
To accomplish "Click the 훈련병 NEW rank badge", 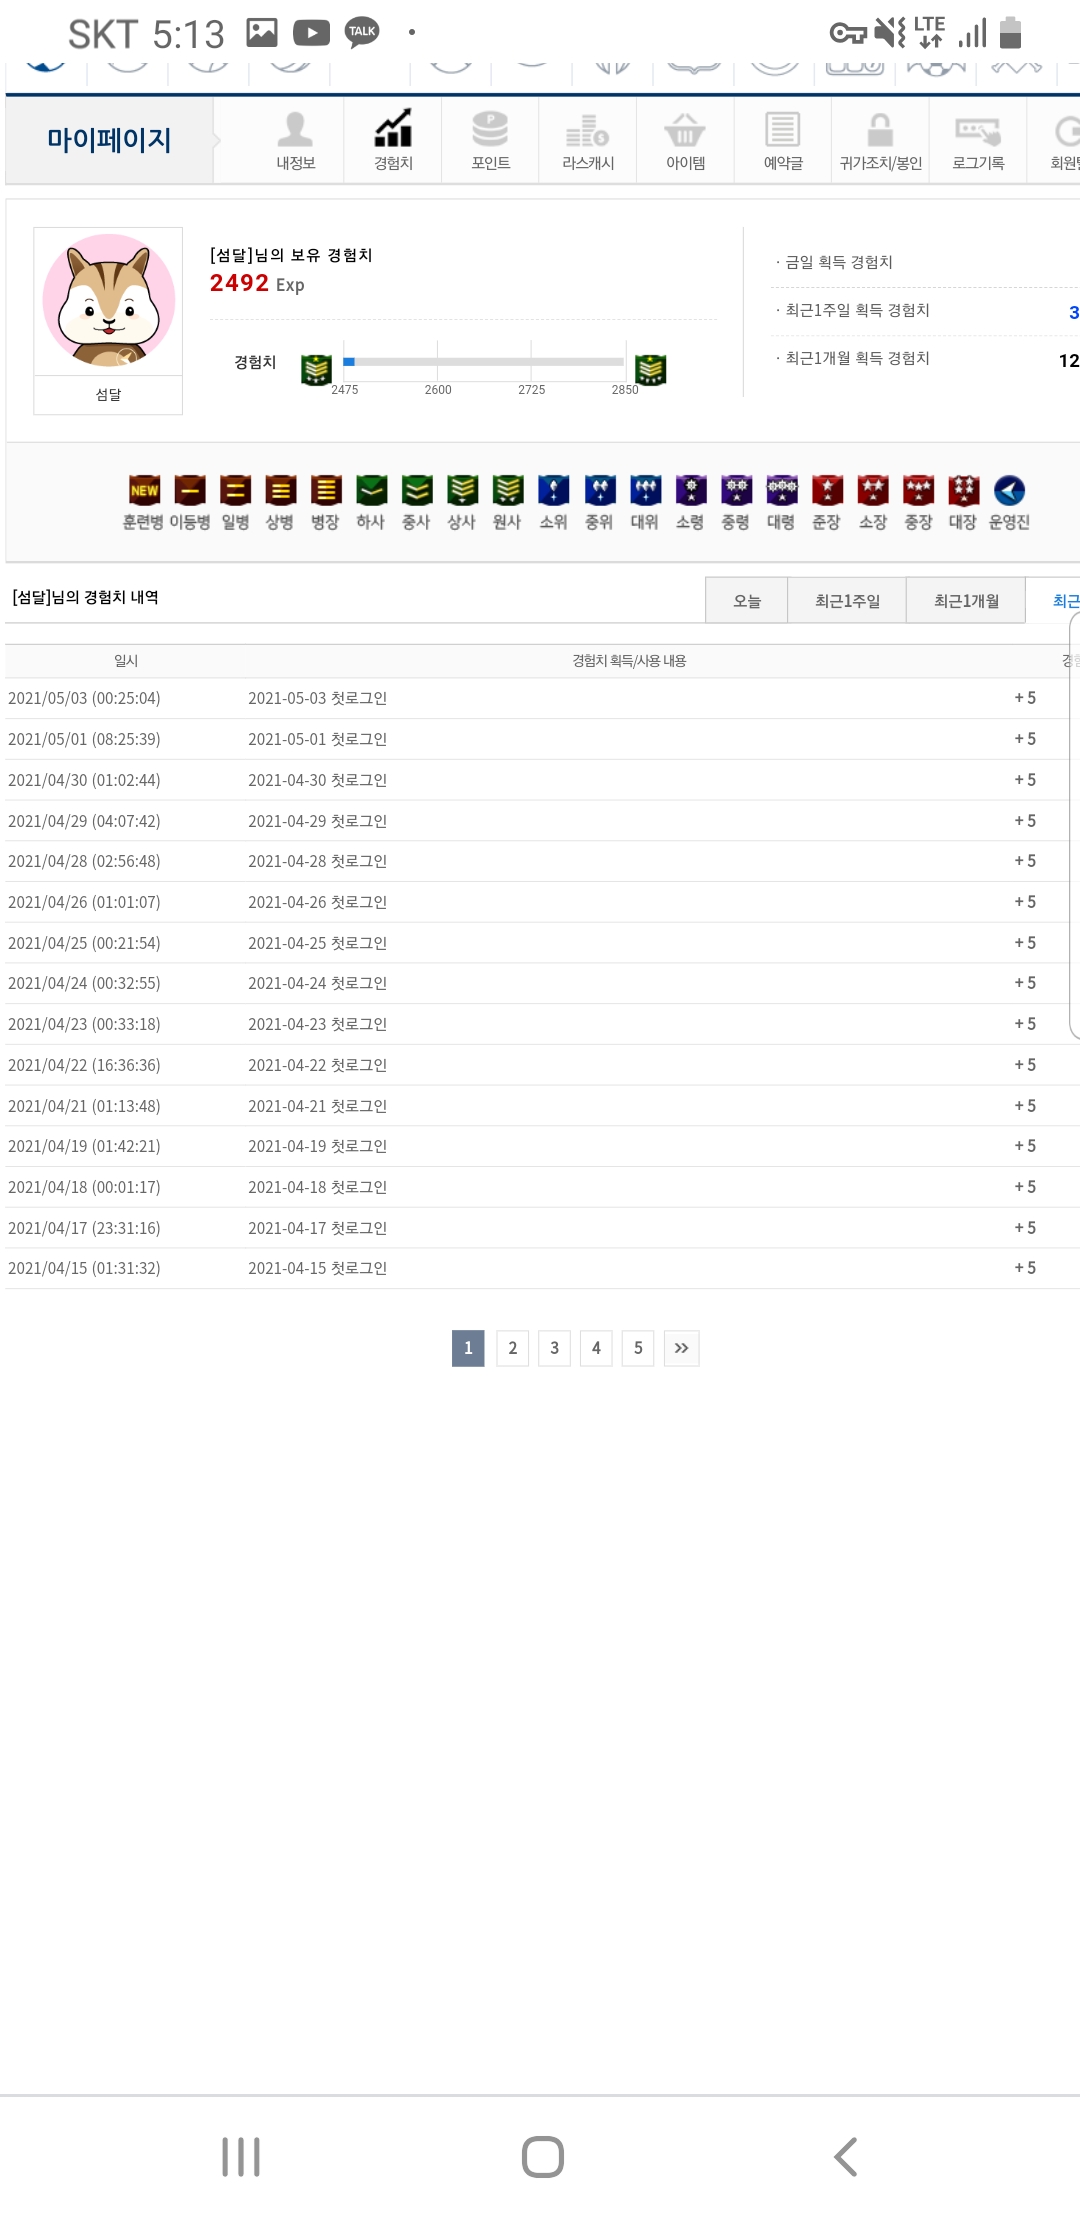I will [144, 491].
